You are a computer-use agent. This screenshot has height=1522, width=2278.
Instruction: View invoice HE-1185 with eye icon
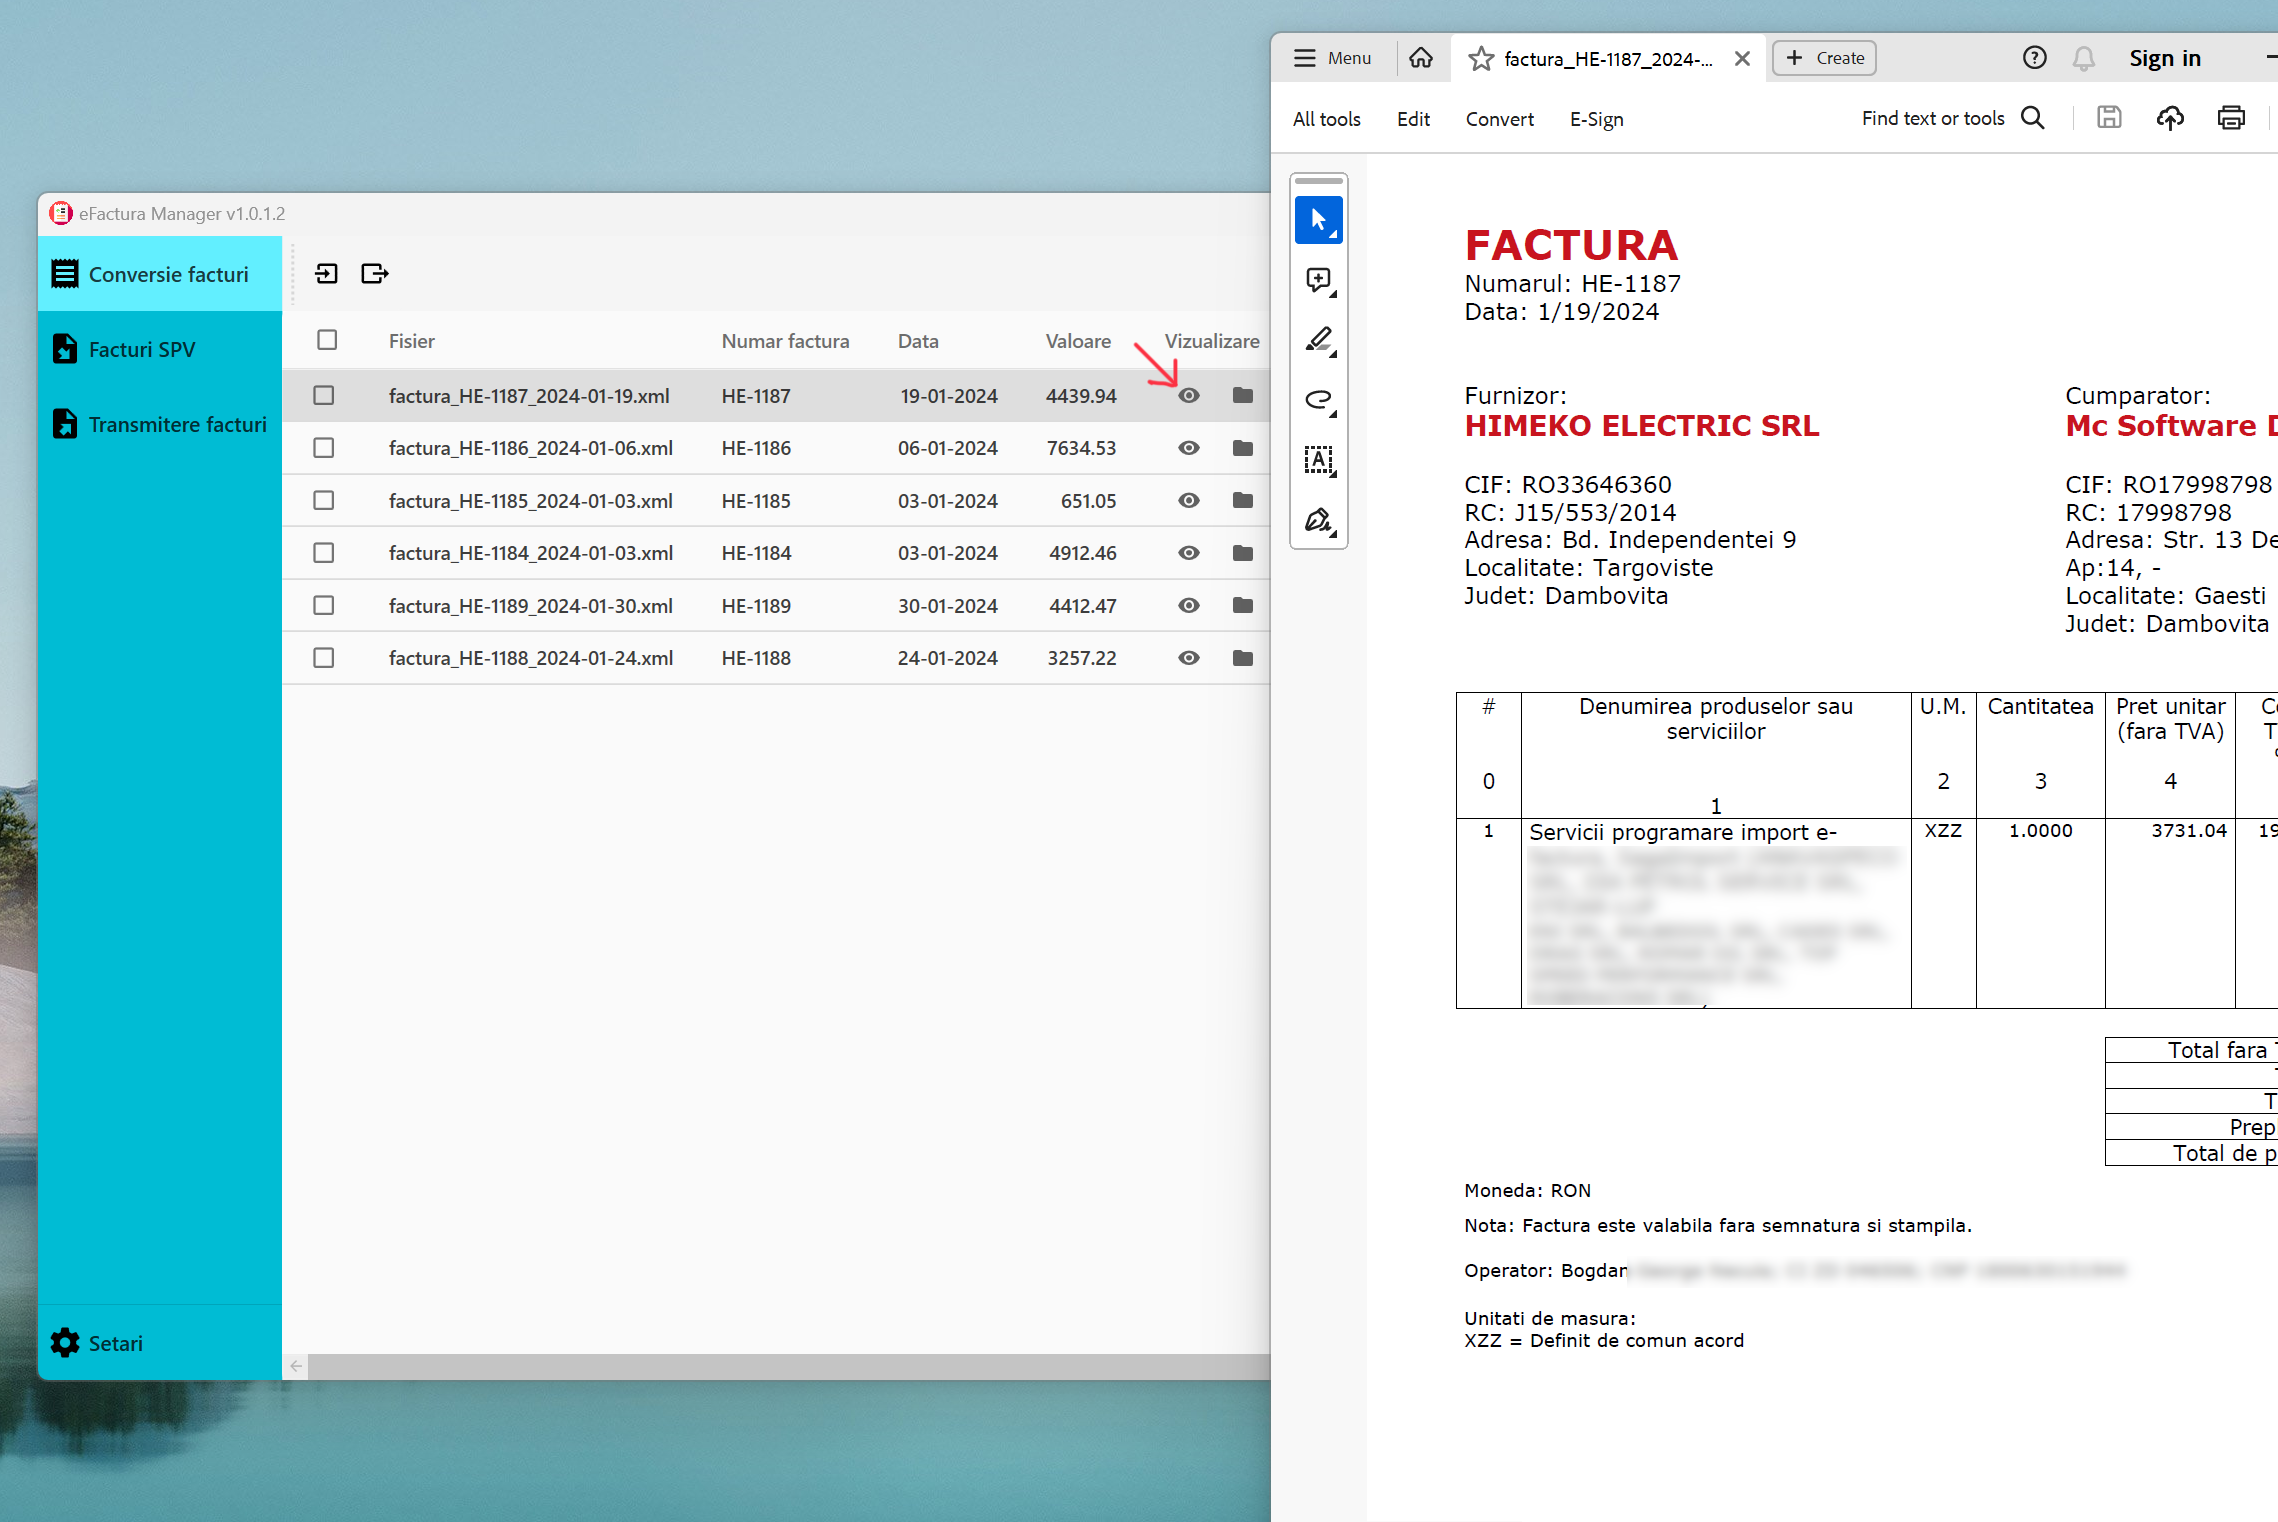pyautogui.click(x=1189, y=501)
